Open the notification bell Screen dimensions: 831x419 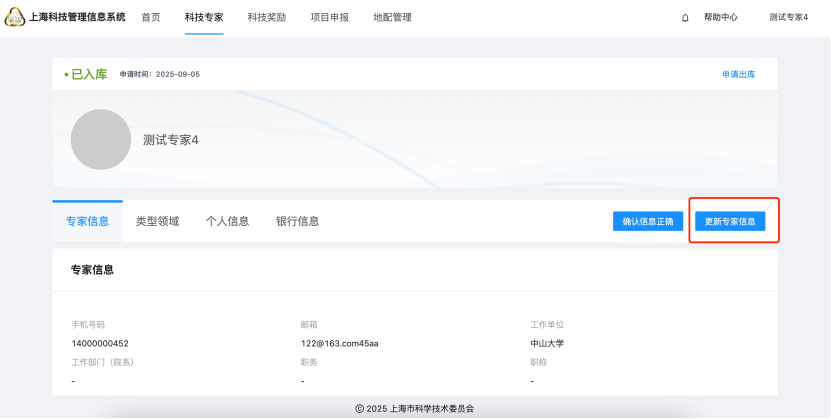(685, 18)
